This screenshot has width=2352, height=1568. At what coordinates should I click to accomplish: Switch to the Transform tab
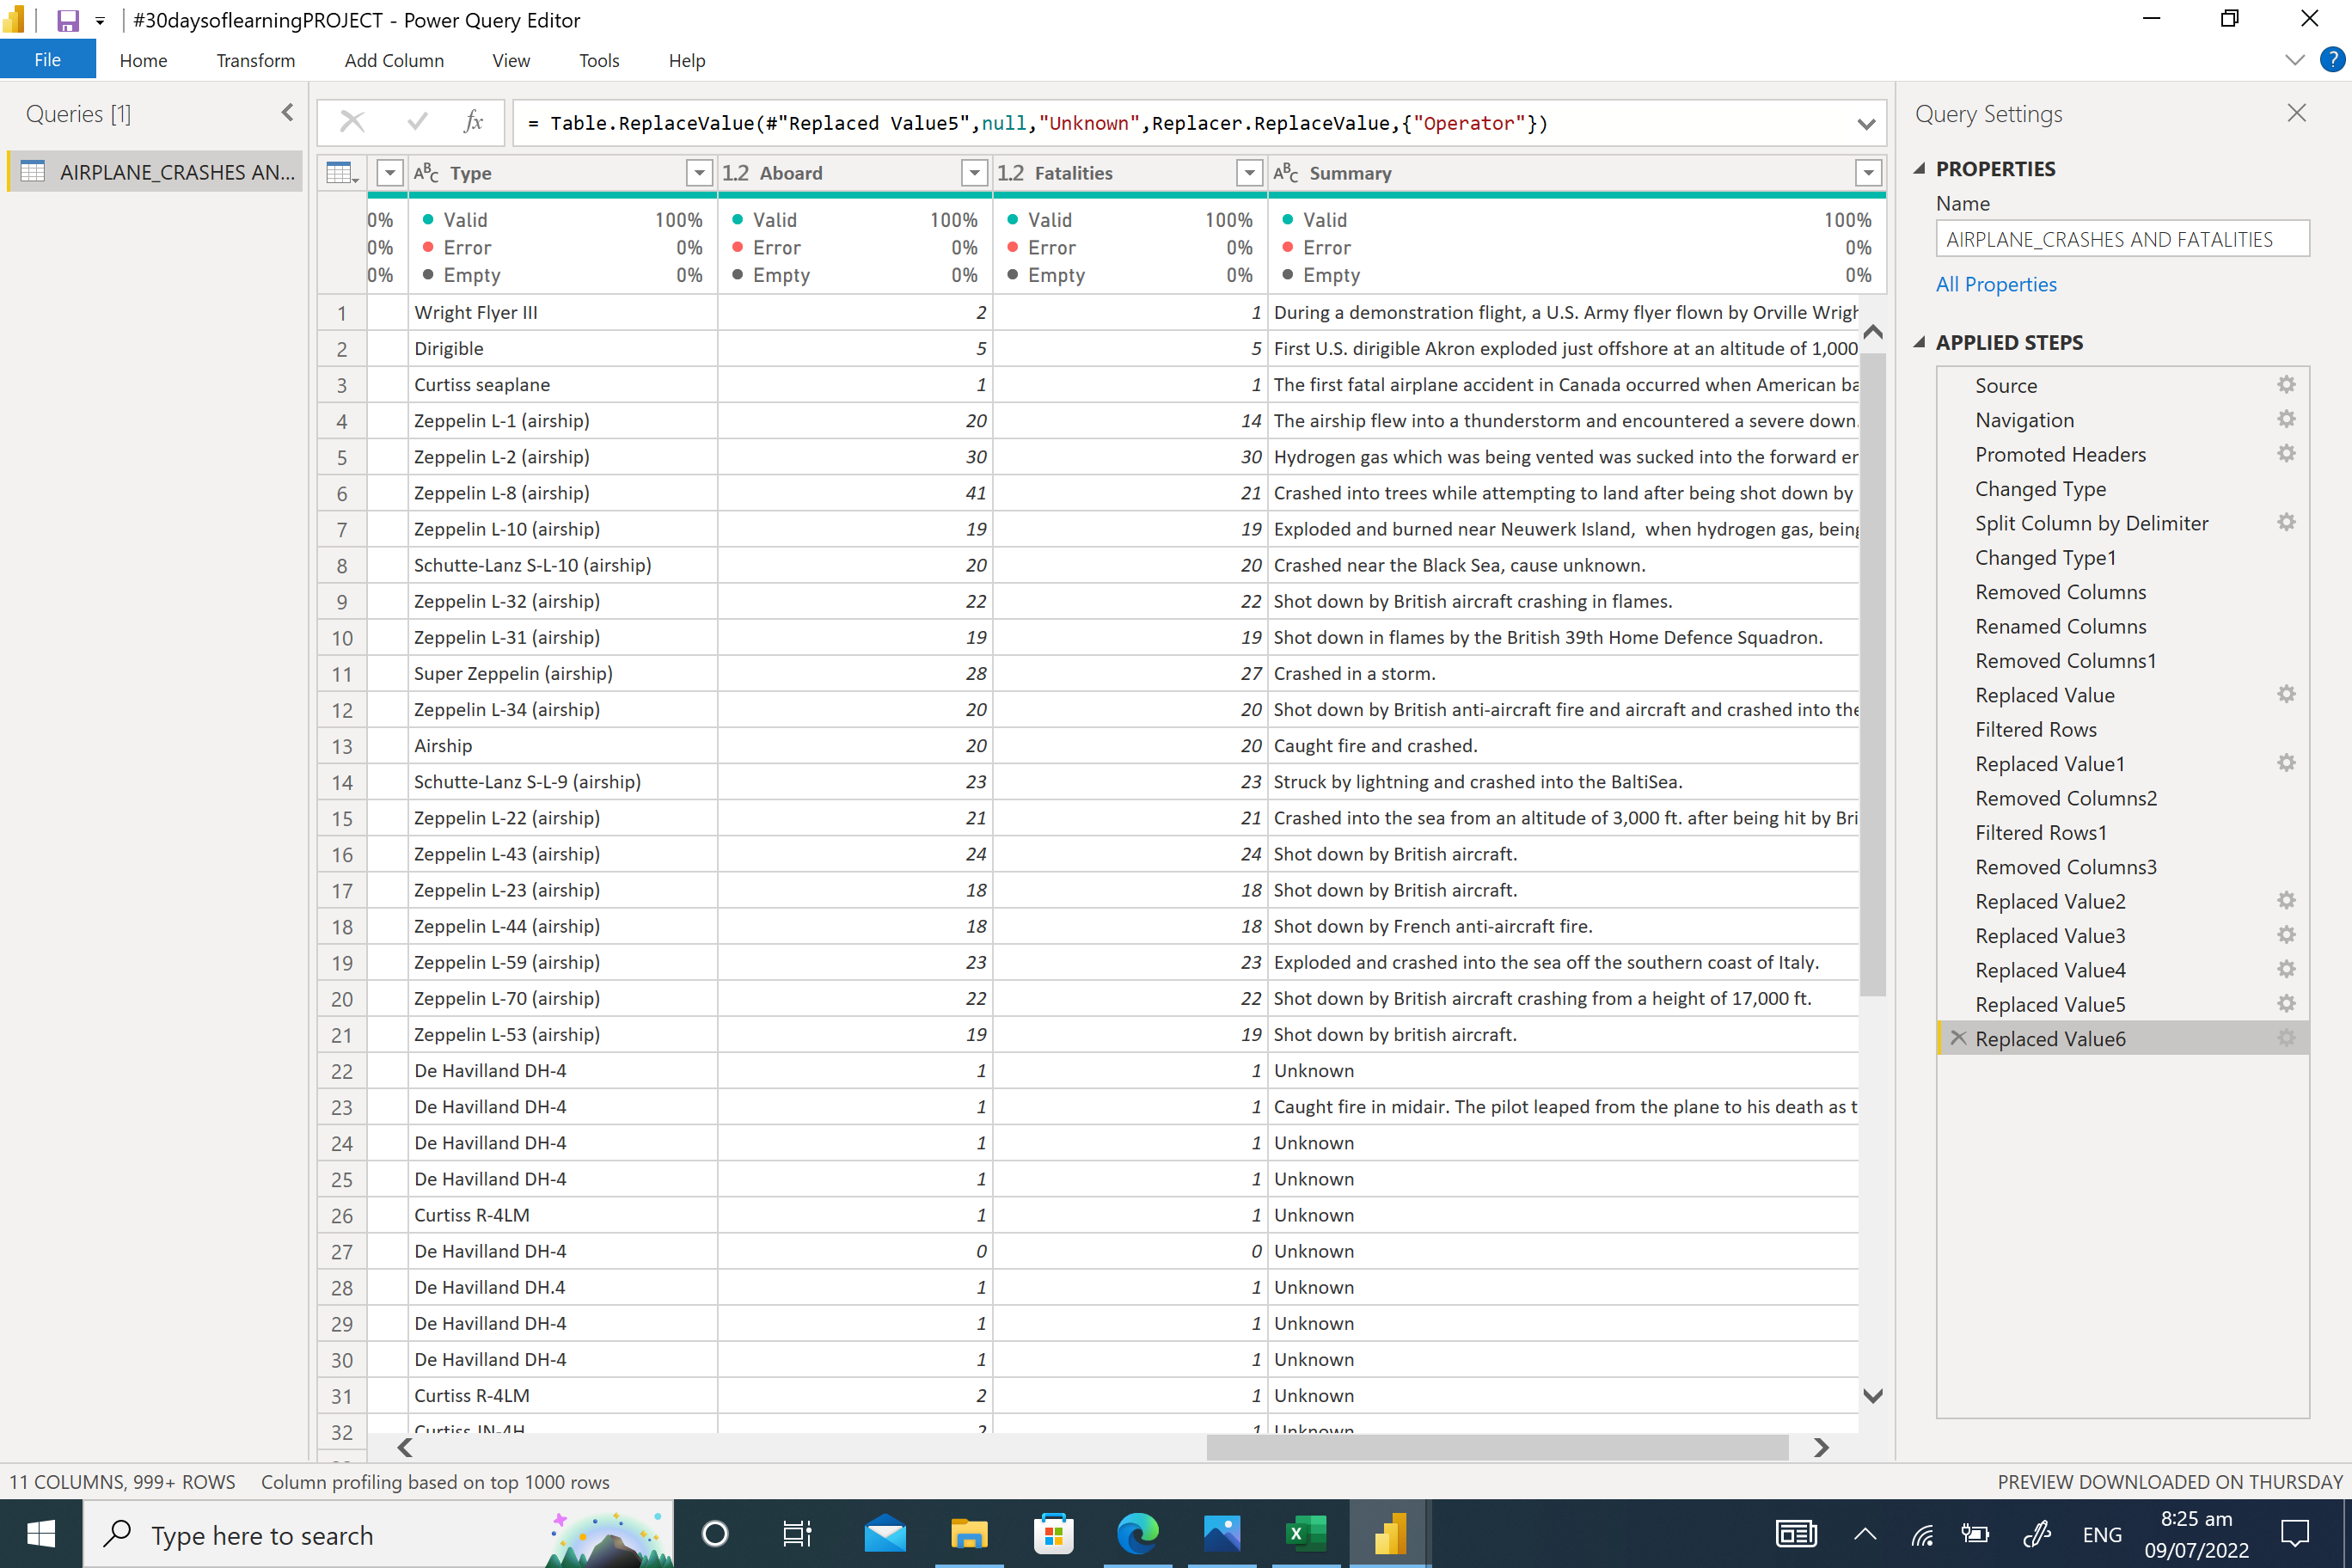coord(255,60)
